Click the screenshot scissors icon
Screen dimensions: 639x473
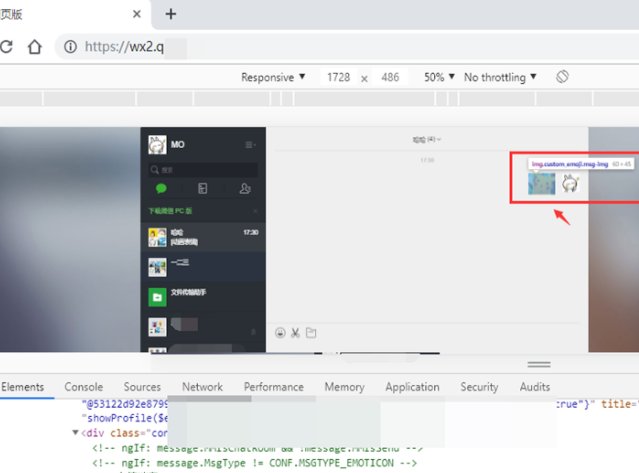(295, 333)
